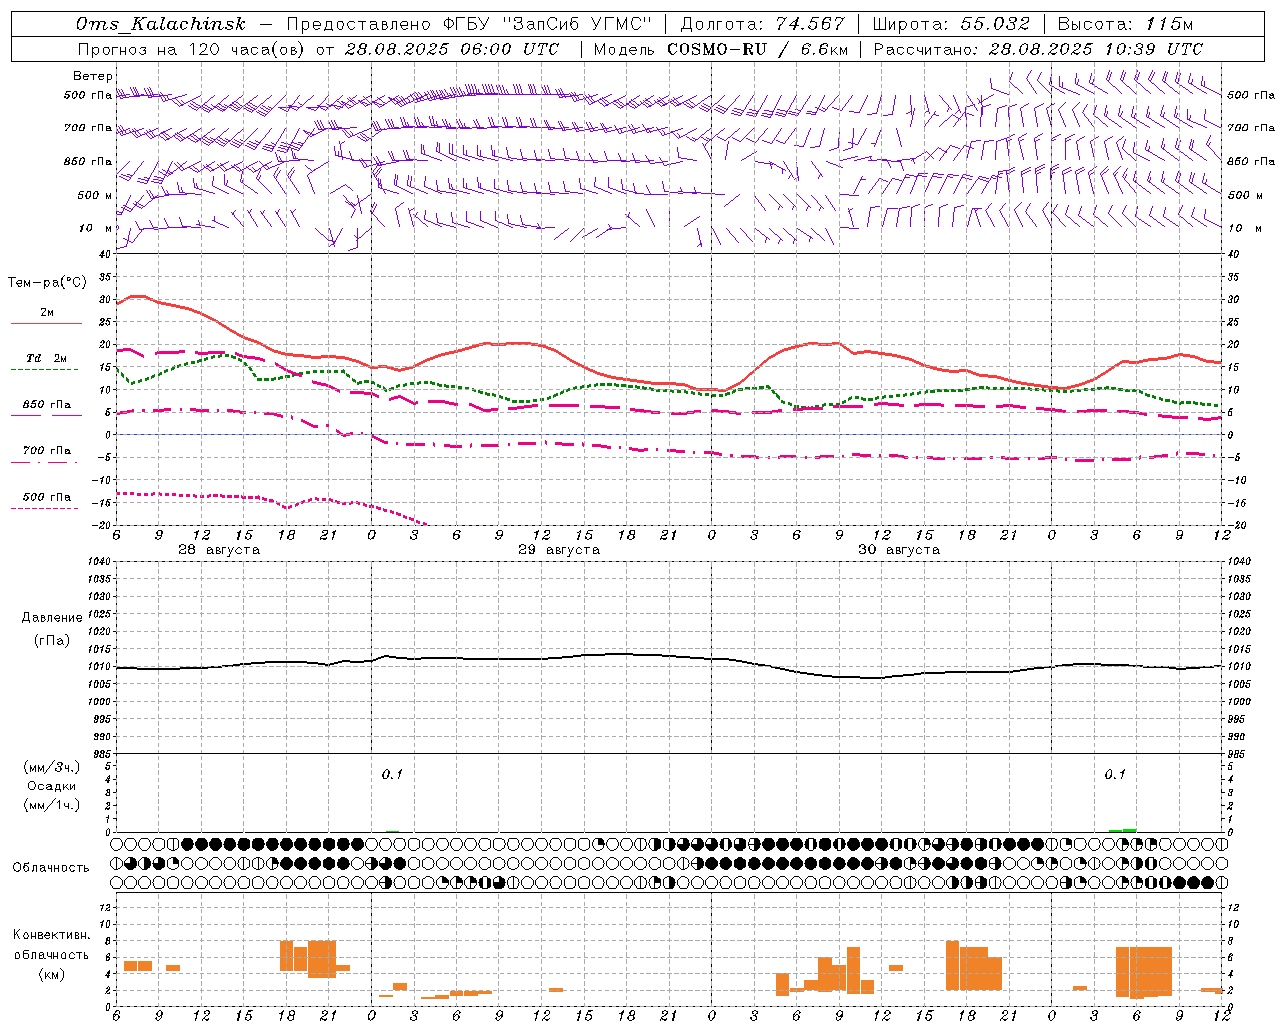Click the 'Осадки' precipitation label
Image resolution: width=1280 pixels, height=1024 pixels.
[52, 786]
